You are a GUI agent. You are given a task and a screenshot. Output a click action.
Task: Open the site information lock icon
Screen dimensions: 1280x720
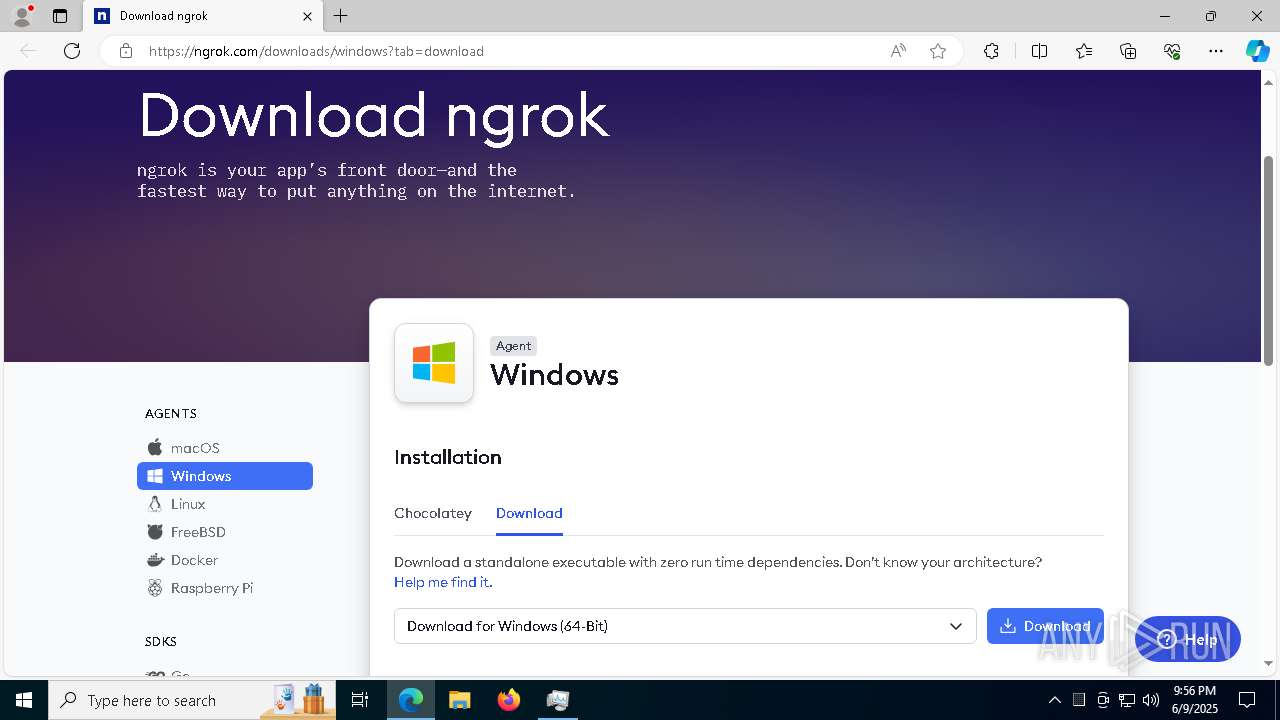pos(126,51)
